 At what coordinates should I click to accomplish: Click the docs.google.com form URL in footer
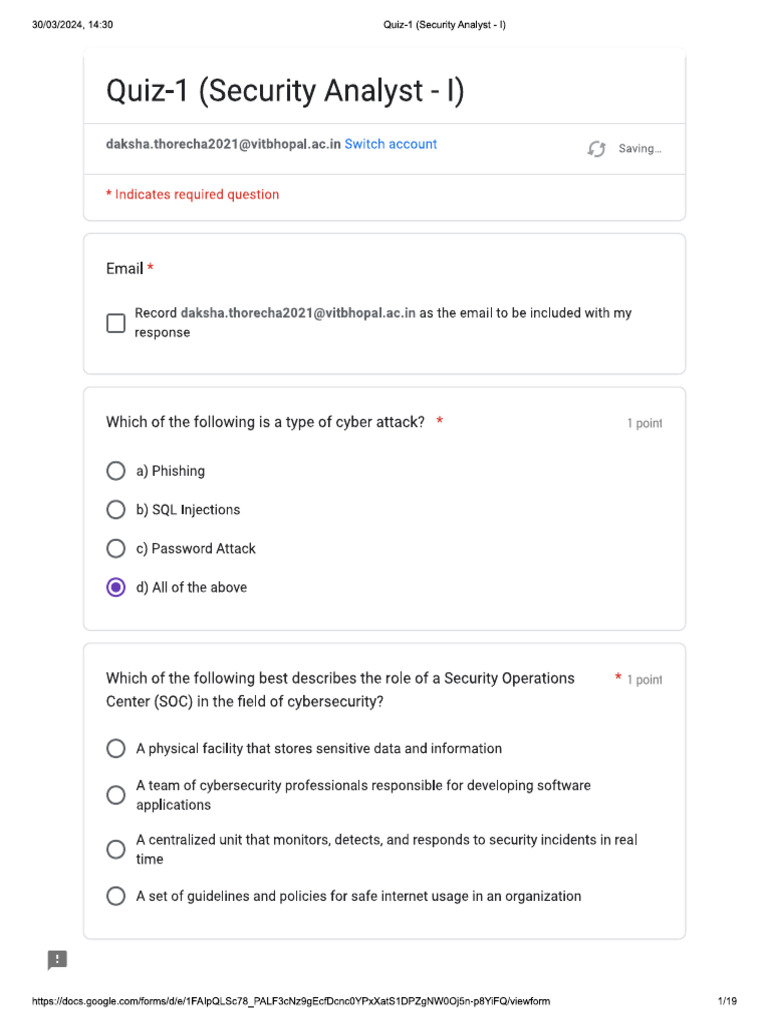coord(291,1001)
